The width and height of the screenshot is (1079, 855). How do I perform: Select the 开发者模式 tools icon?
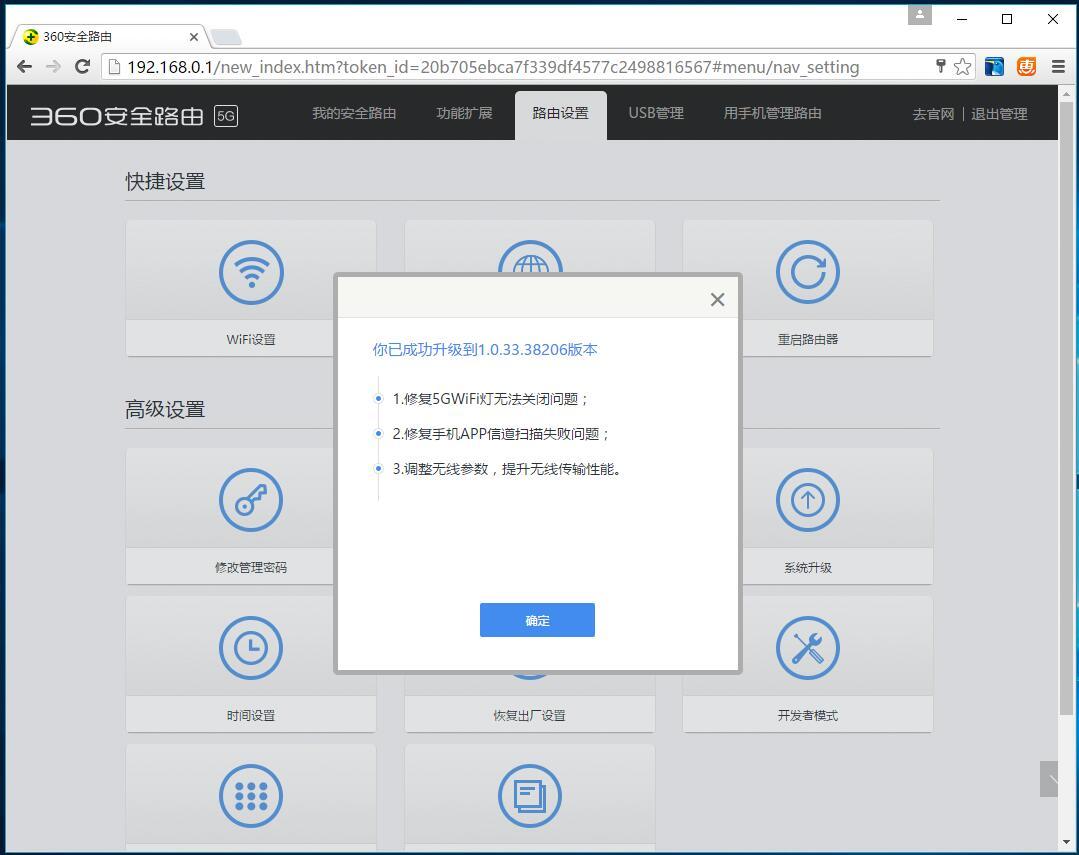pyautogui.click(x=807, y=647)
